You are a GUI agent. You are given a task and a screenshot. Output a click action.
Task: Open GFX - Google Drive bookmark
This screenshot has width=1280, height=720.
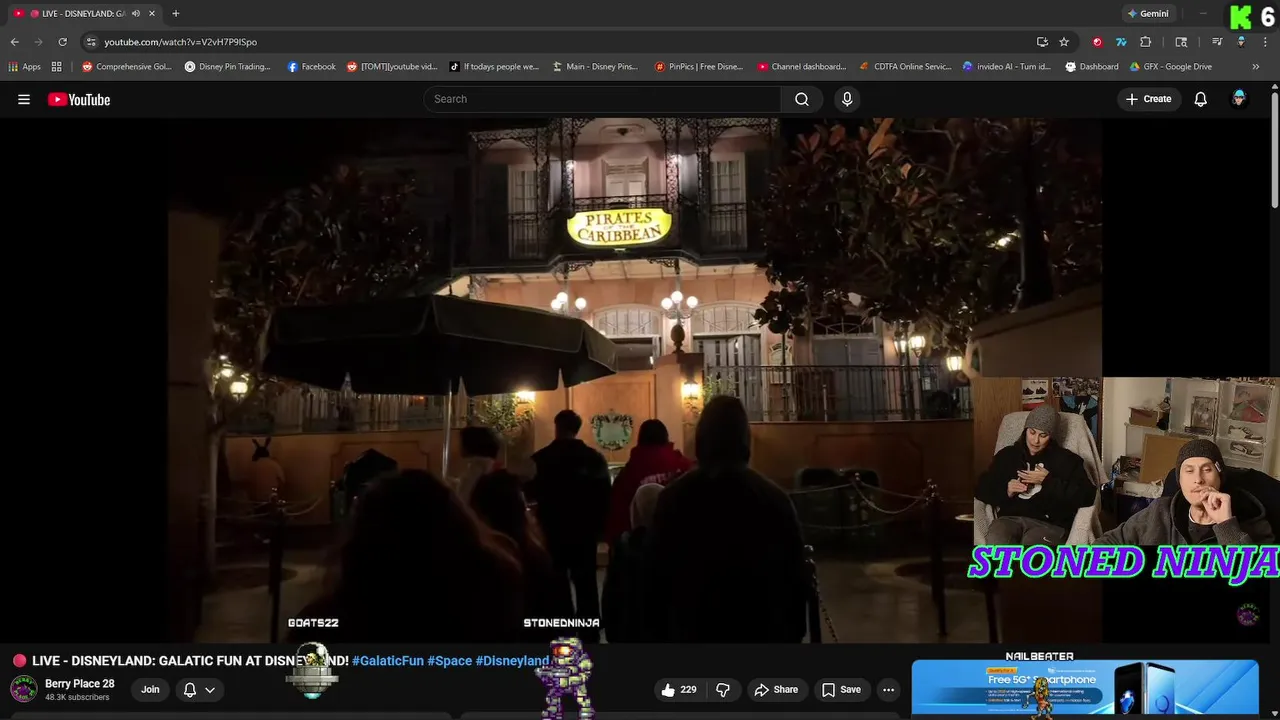pyautogui.click(x=1171, y=67)
